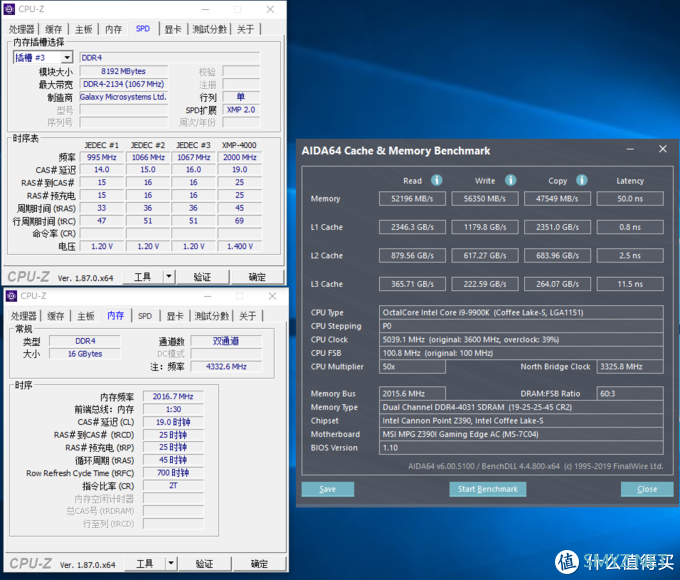Open 测试分数 tab in top CPU-Z window
680x580 pixels.
(209, 29)
